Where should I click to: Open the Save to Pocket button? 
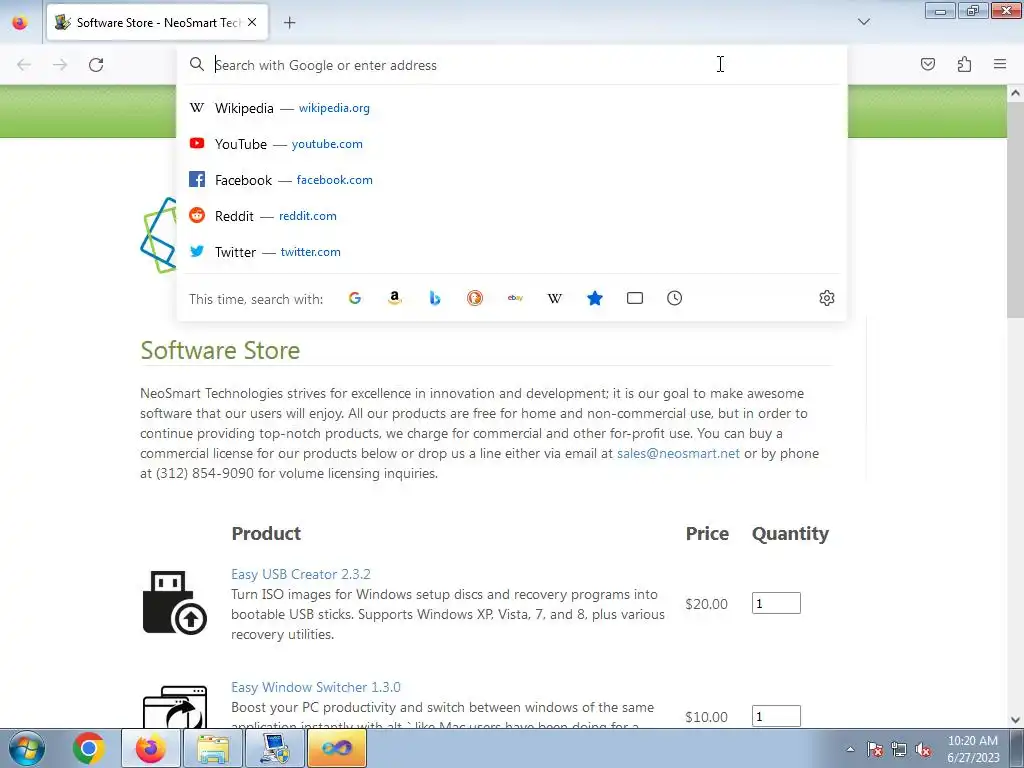(x=927, y=64)
